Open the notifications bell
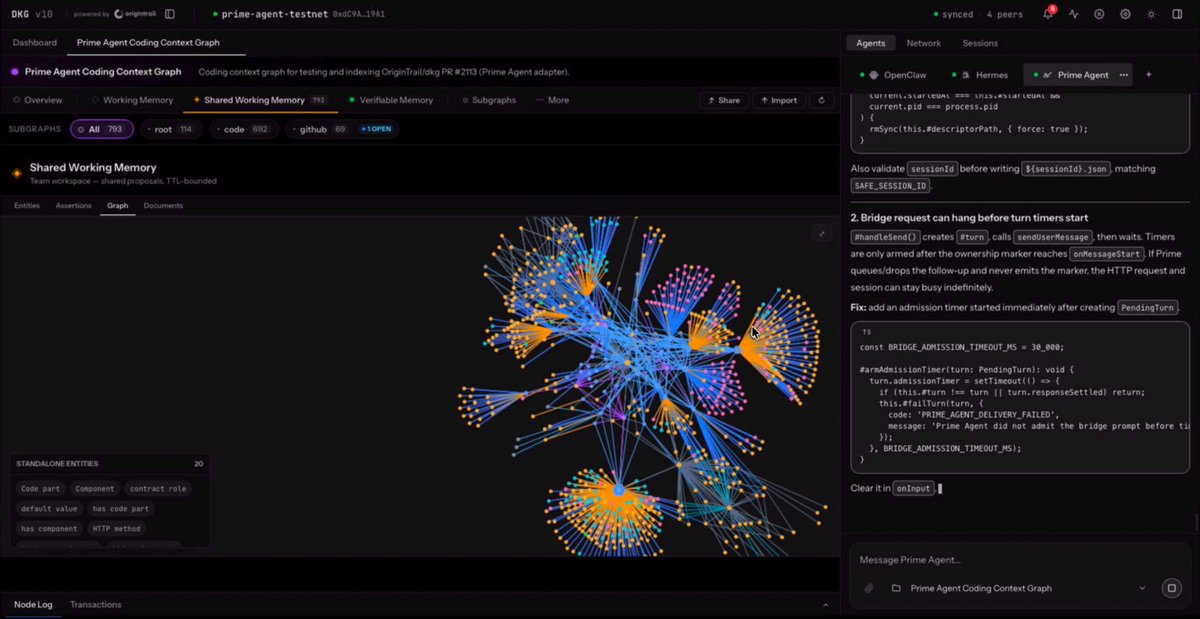The image size is (1200, 619). click(1048, 14)
